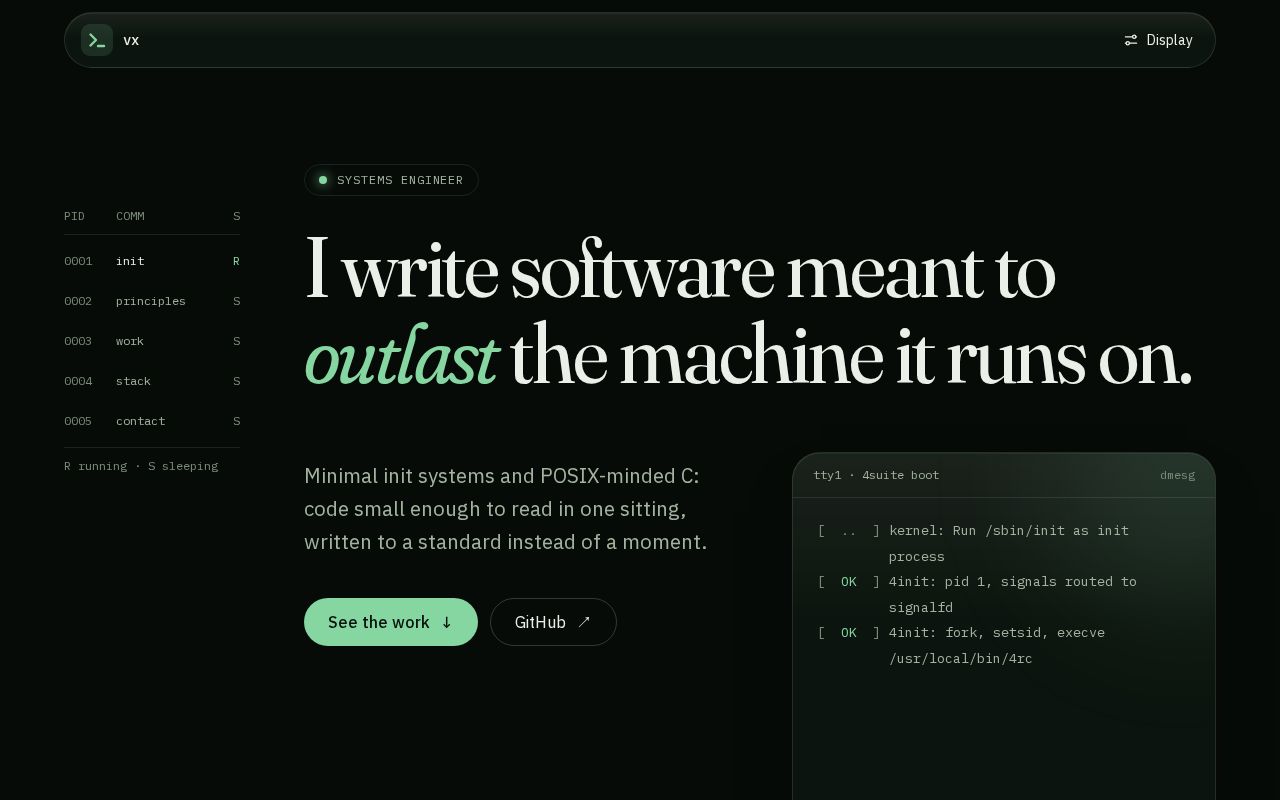Click the Display sliders icon

(x=1131, y=40)
